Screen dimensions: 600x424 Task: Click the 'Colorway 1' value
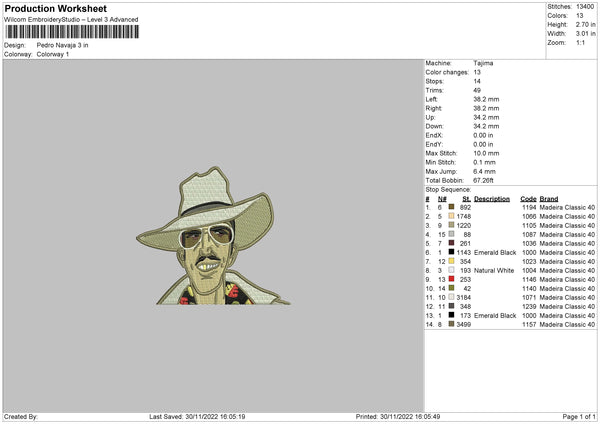coord(53,54)
